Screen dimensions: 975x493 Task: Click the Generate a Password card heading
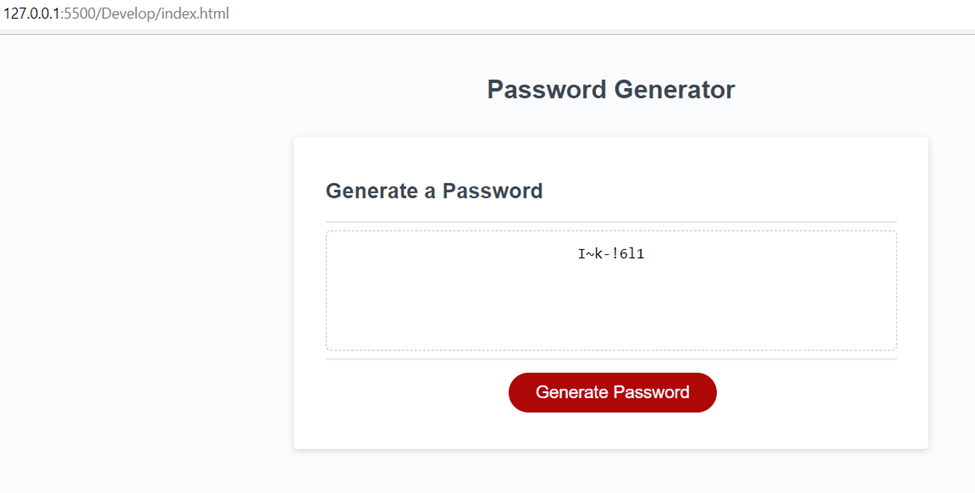[434, 190]
